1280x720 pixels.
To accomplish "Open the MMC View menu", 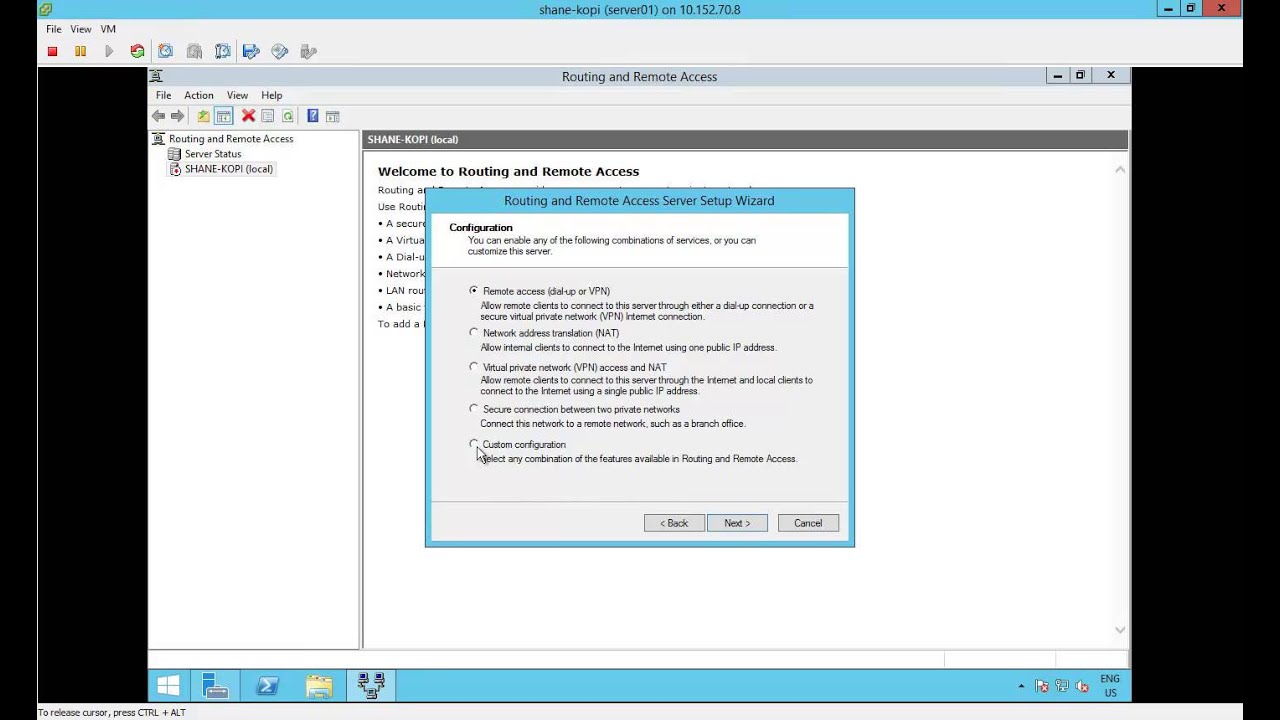I will tap(237, 95).
